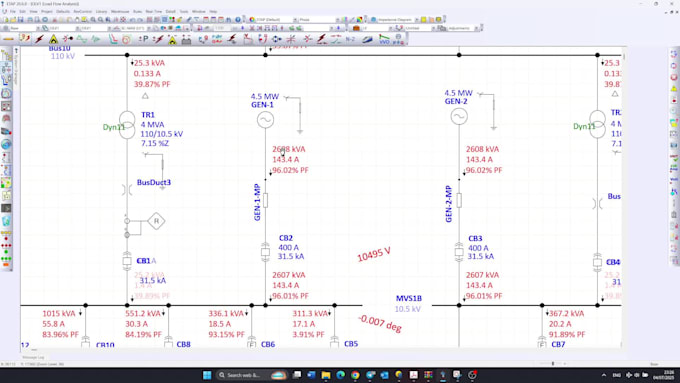Select circuit breaker CB3 symbol
Screen dimensions: 680x383
459,252
